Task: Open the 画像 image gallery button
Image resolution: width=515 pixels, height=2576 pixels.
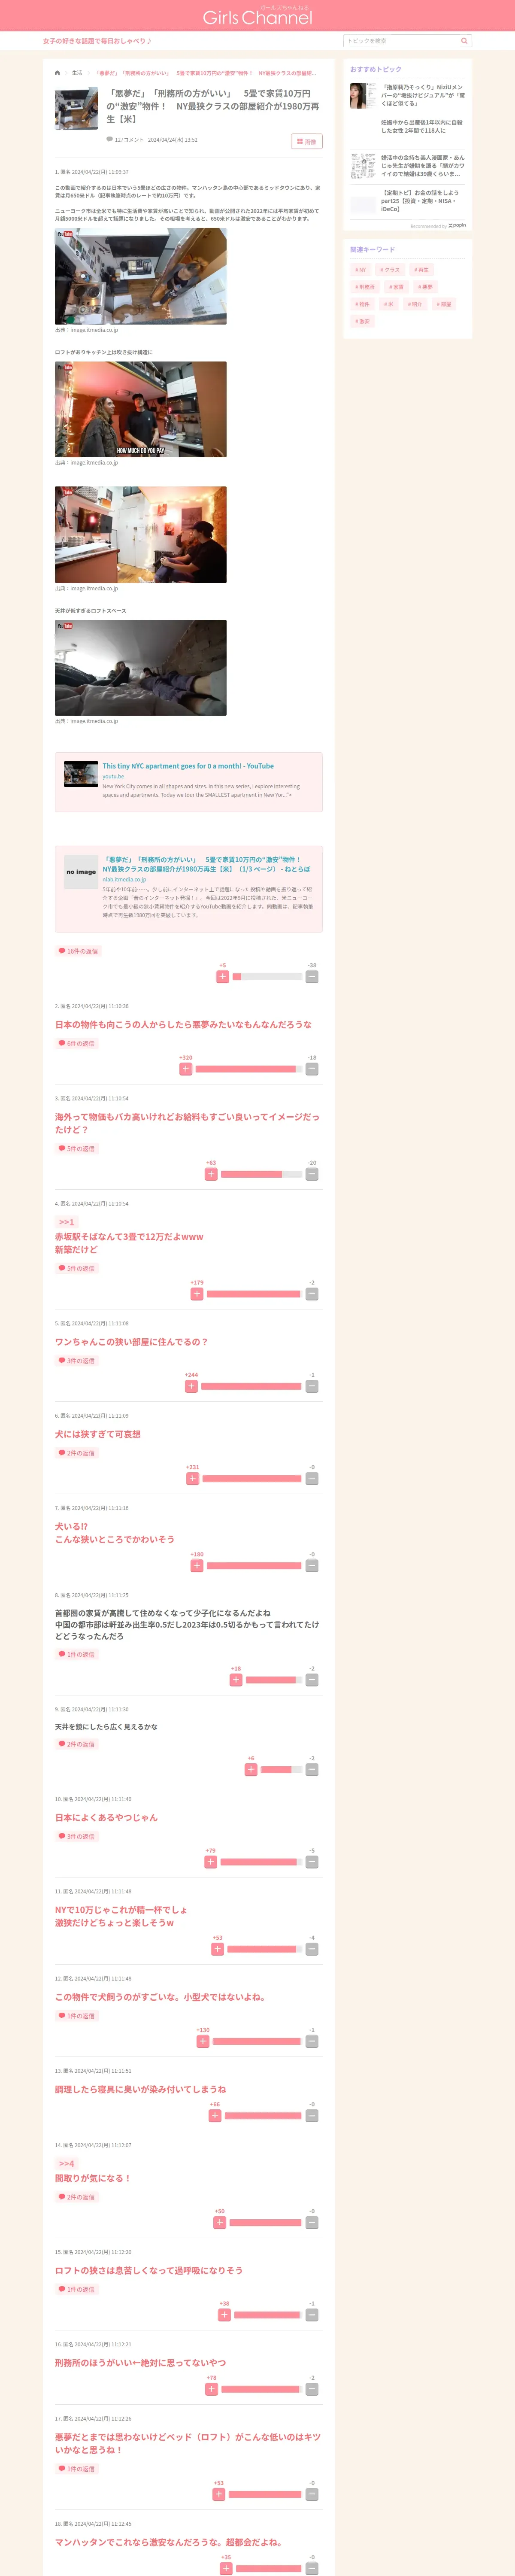Action: (306, 141)
